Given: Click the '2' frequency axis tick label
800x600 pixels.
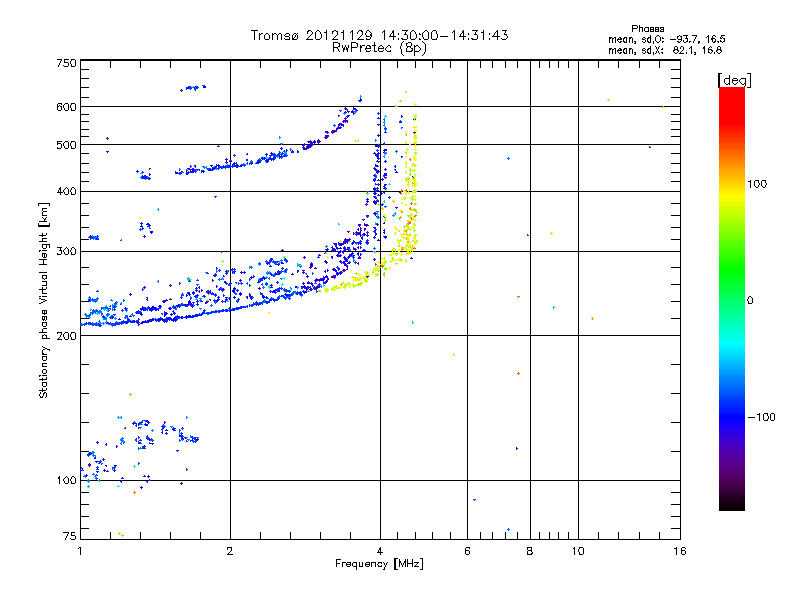Looking at the screenshot, I should [230, 551].
